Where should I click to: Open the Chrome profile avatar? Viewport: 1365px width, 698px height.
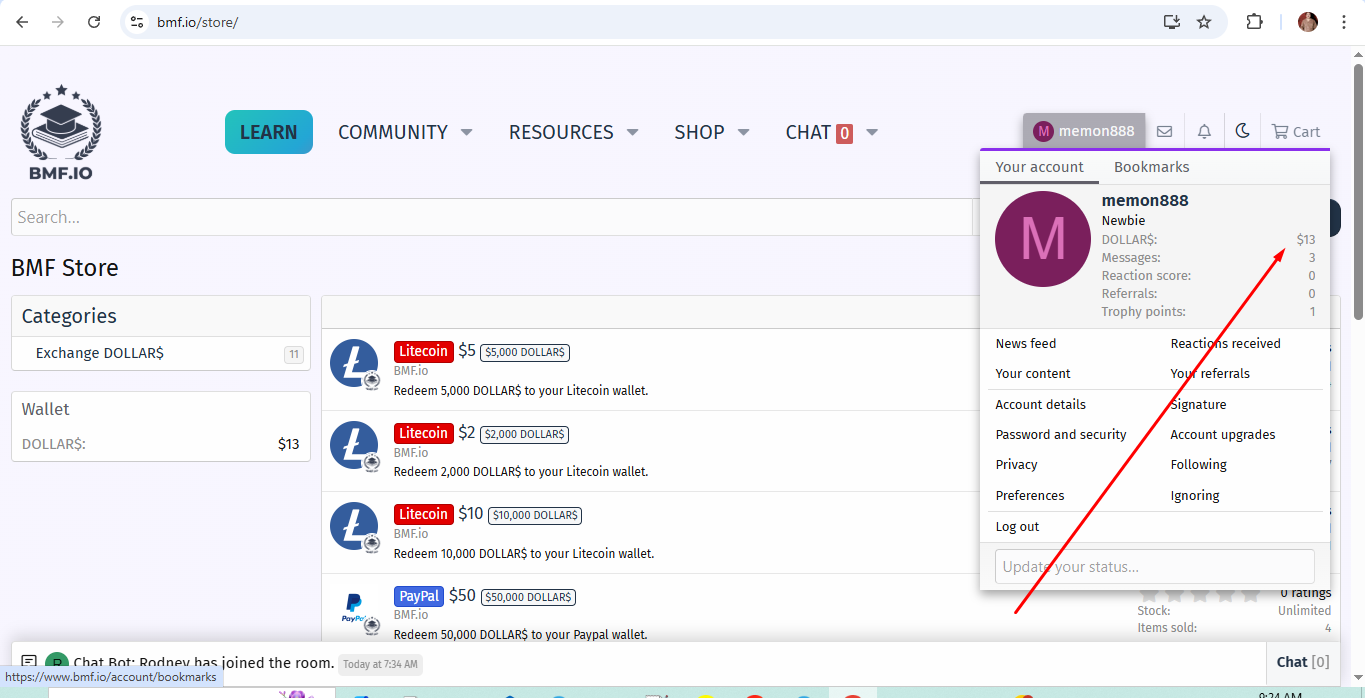click(1308, 22)
